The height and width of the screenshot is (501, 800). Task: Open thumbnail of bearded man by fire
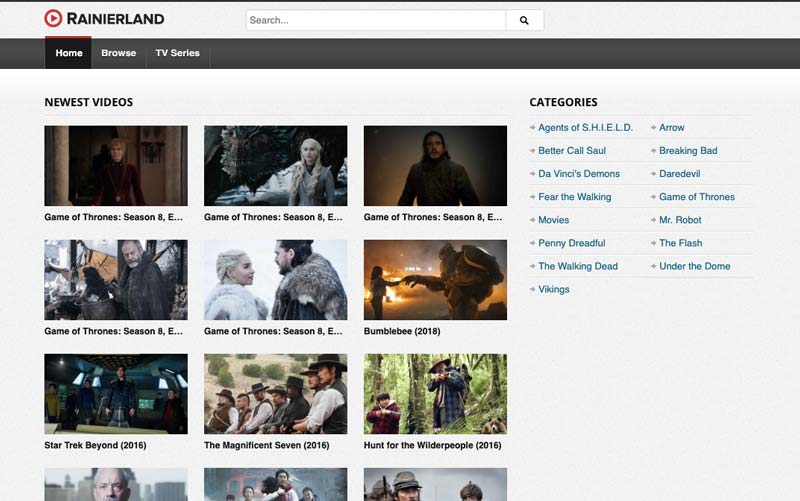435,166
